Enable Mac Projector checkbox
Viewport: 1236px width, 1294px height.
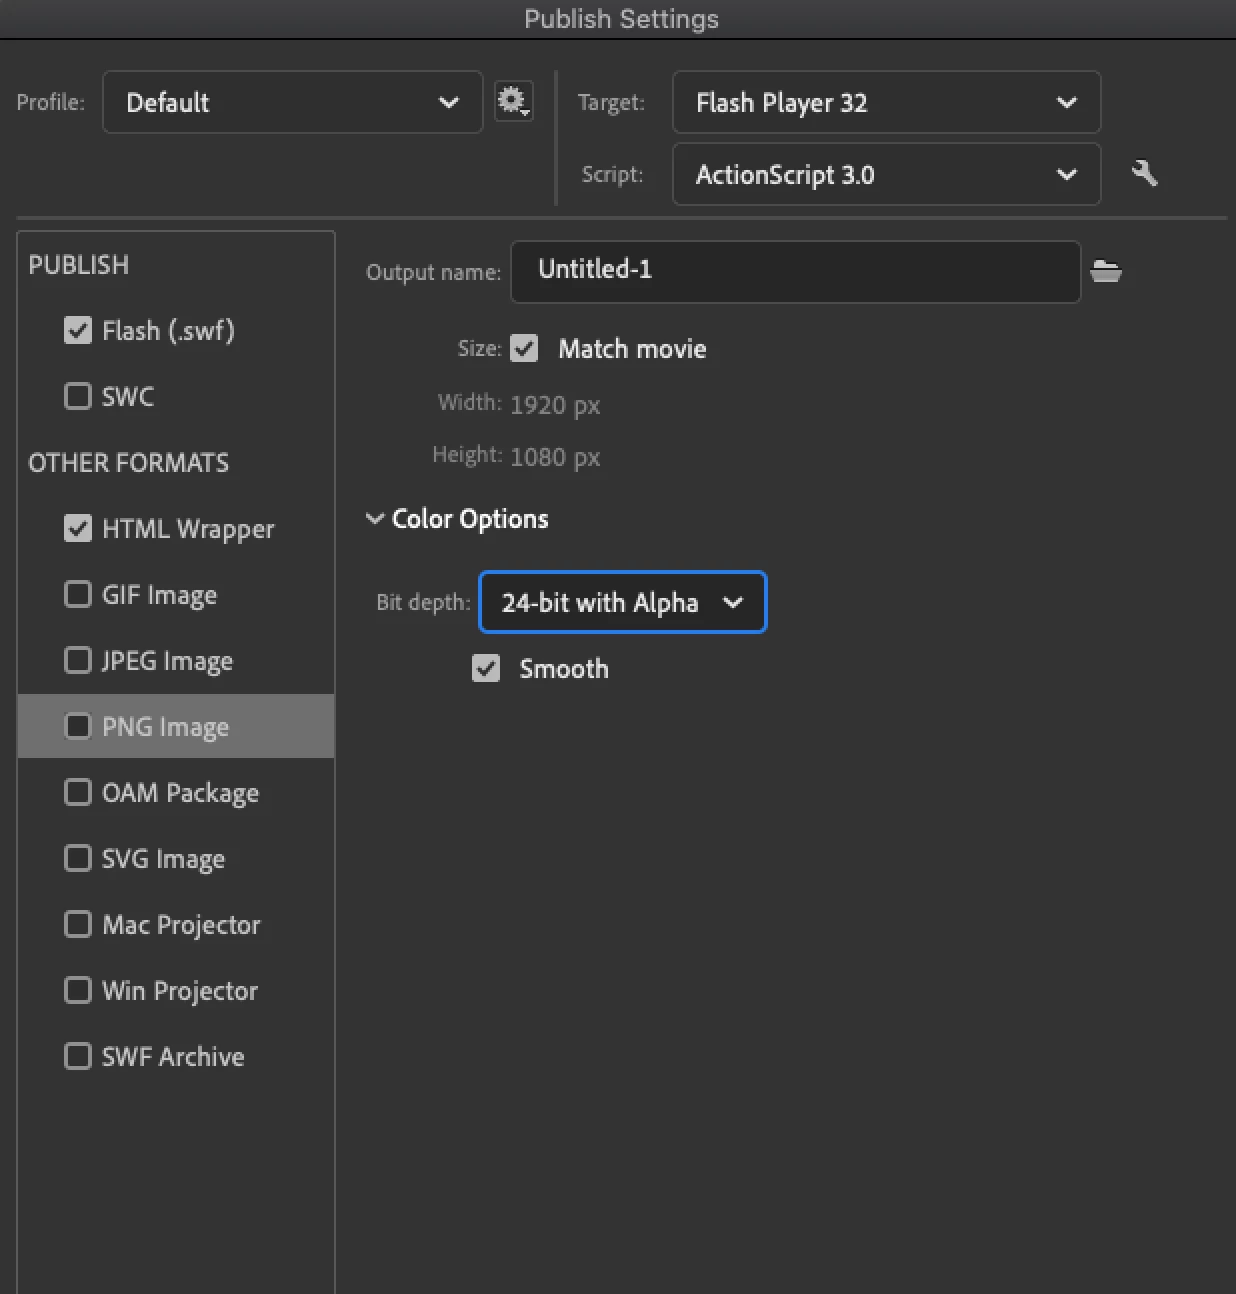(x=78, y=924)
